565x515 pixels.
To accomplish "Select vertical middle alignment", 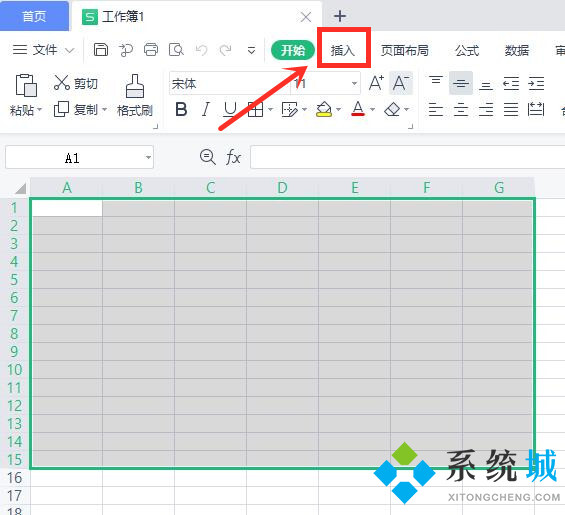I will (461, 84).
